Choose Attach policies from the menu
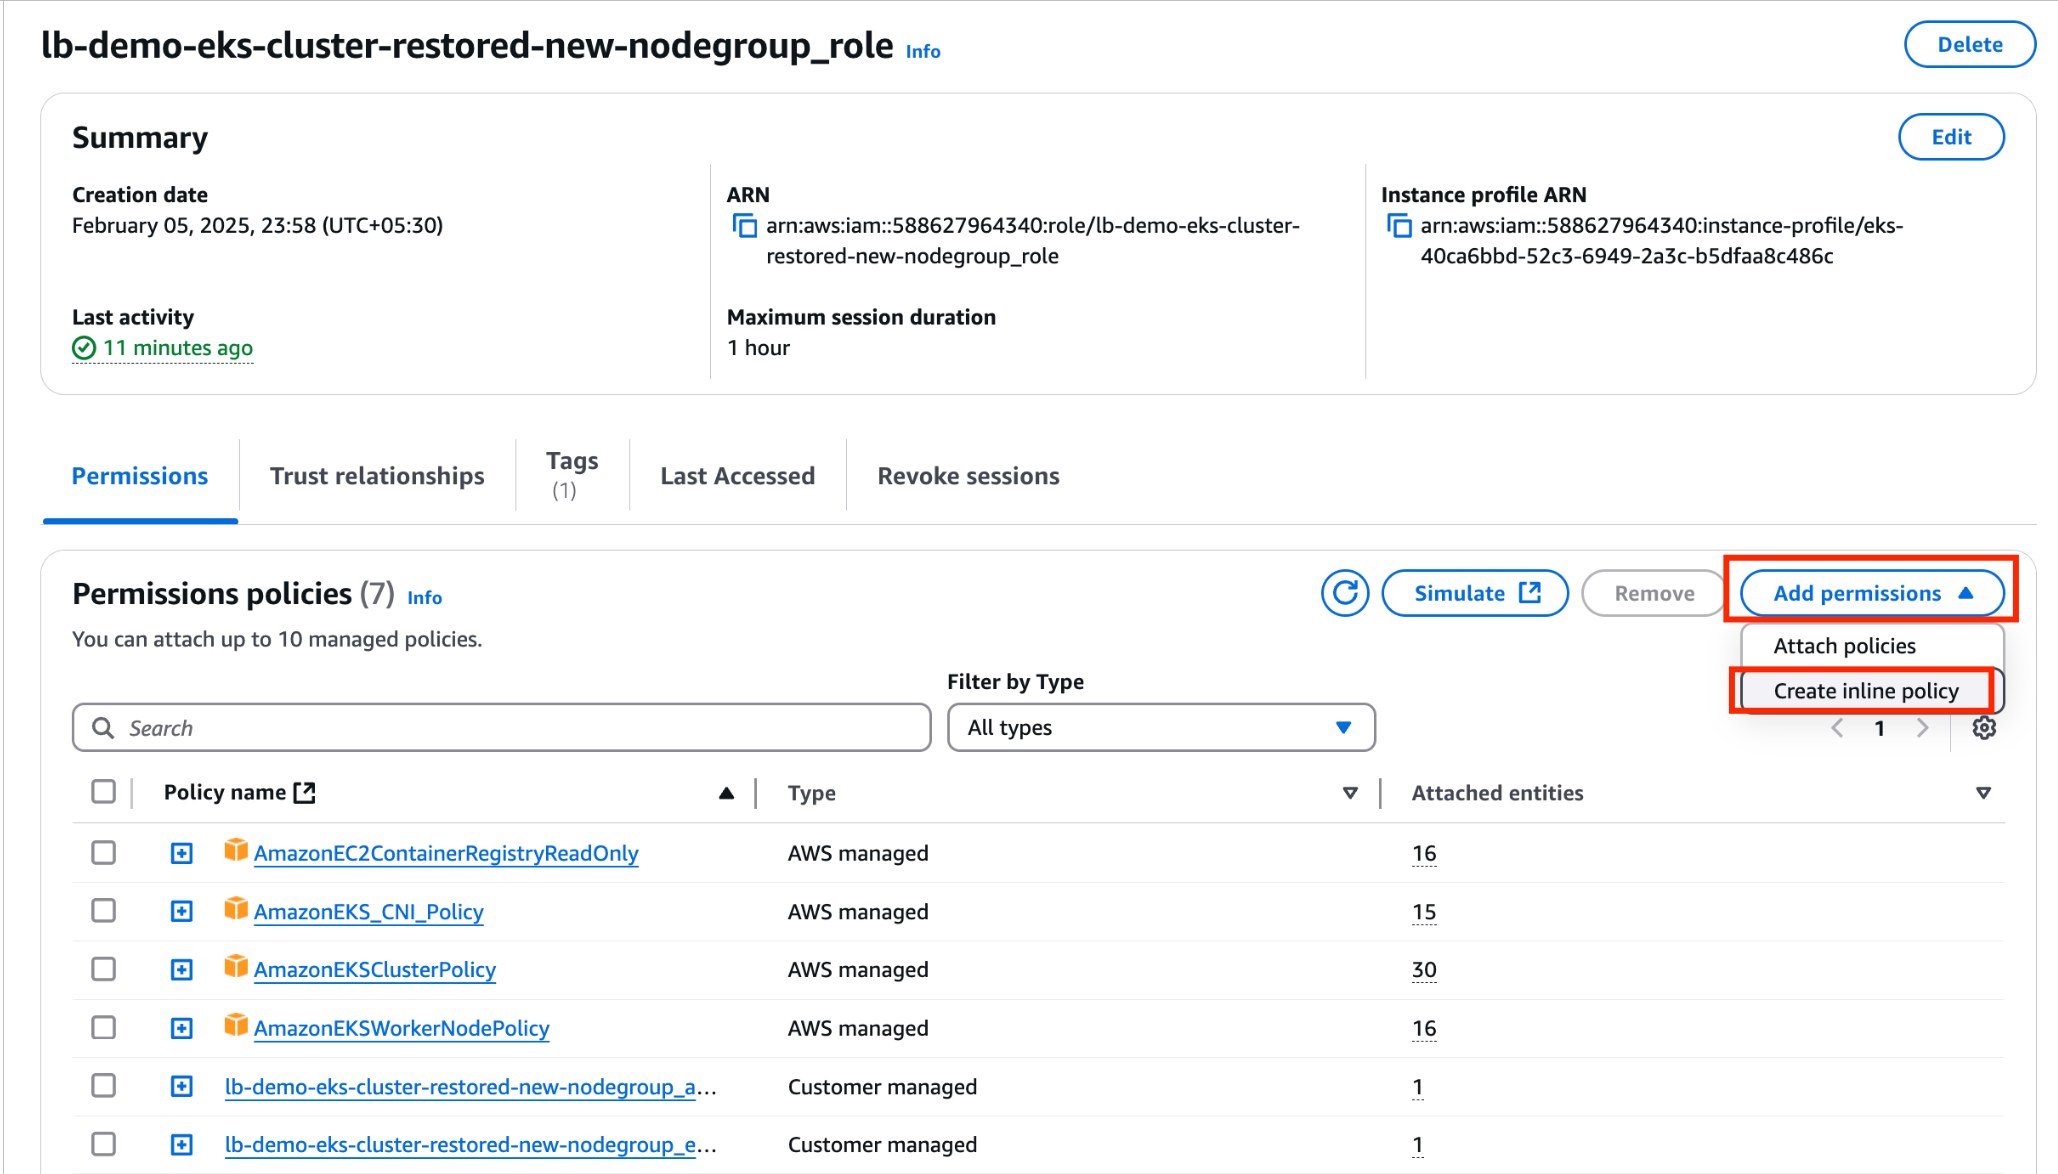The height and width of the screenshot is (1174, 2058). pyautogui.click(x=1871, y=646)
